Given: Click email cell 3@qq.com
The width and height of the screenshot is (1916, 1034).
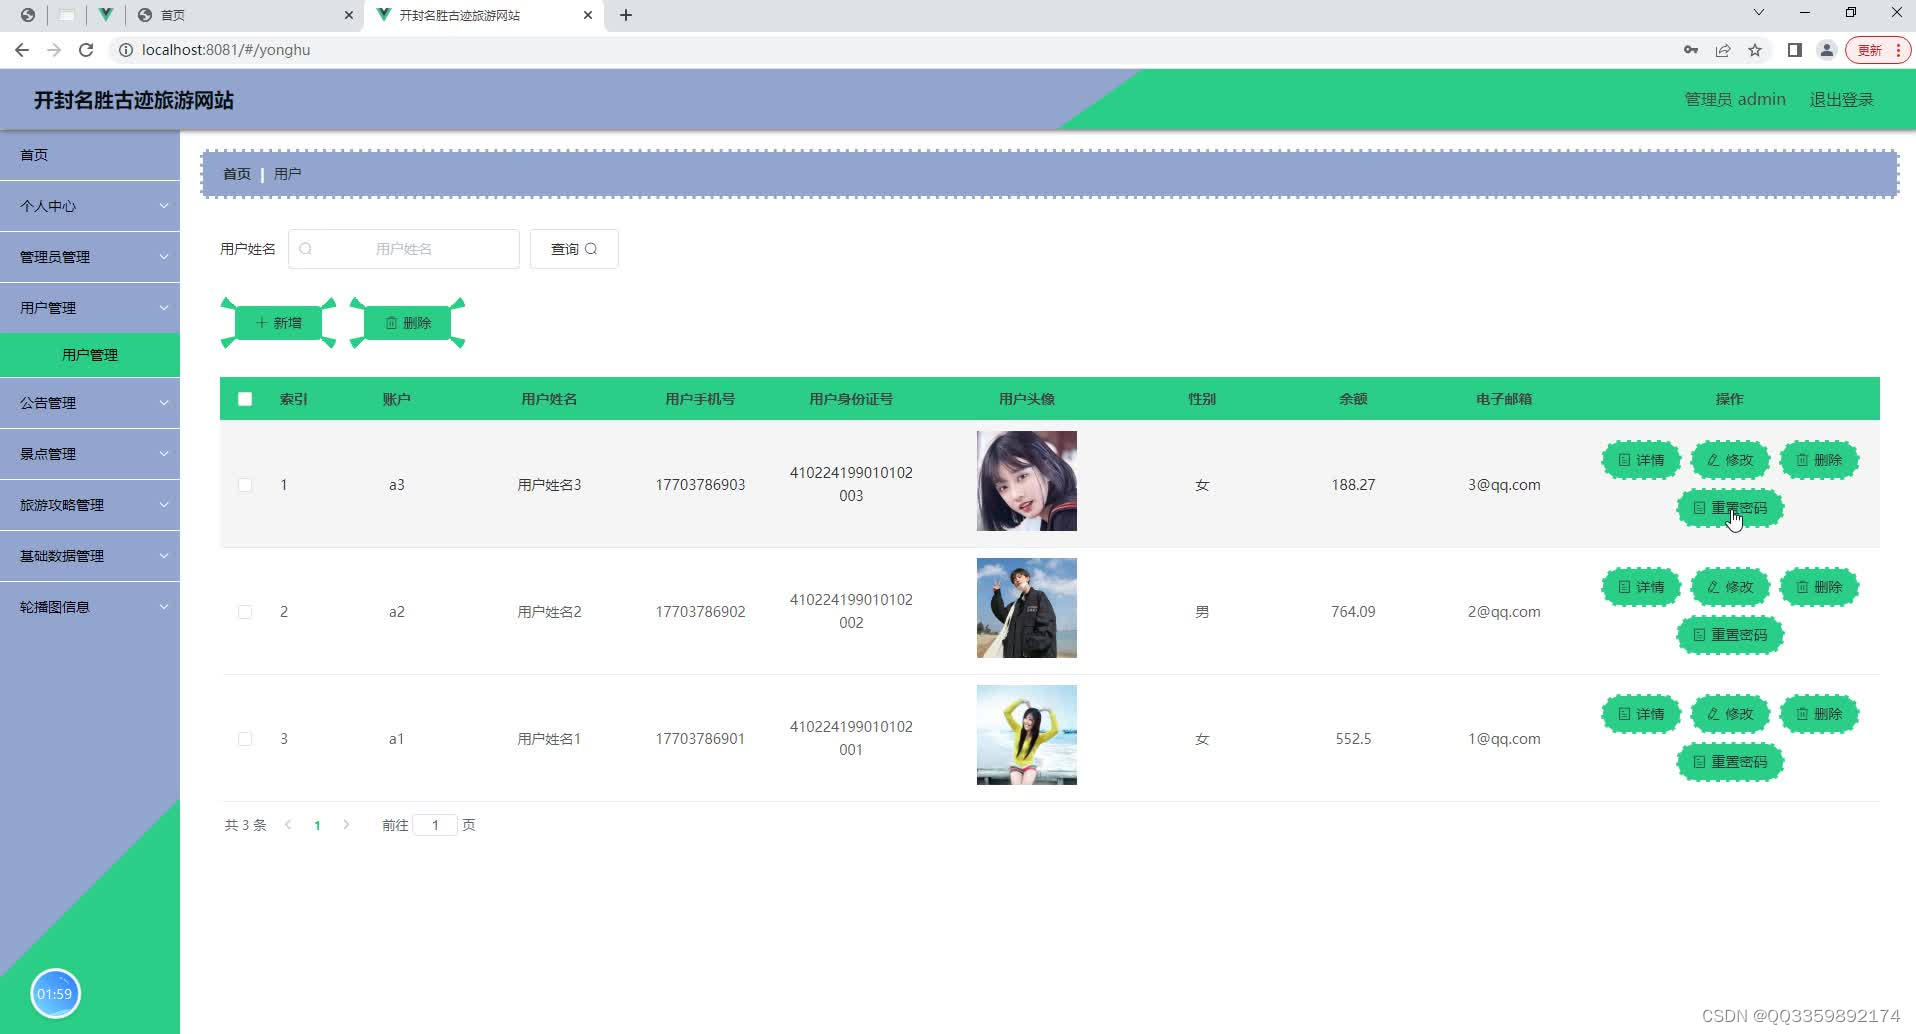Looking at the screenshot, I should click(1504, 485).
